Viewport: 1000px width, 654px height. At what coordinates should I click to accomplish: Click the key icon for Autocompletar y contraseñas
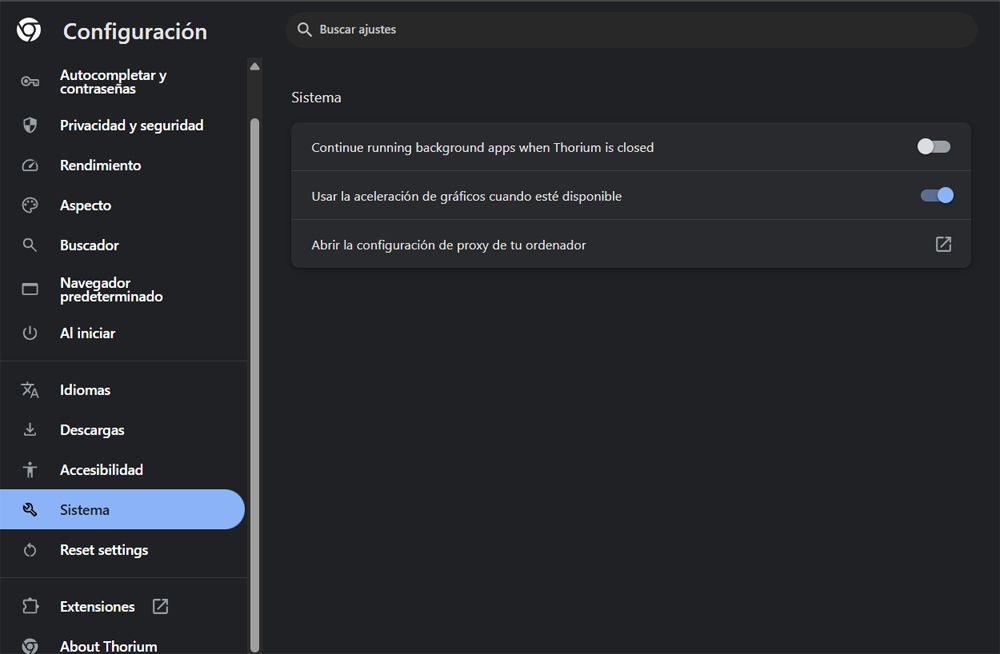[30, 82]
